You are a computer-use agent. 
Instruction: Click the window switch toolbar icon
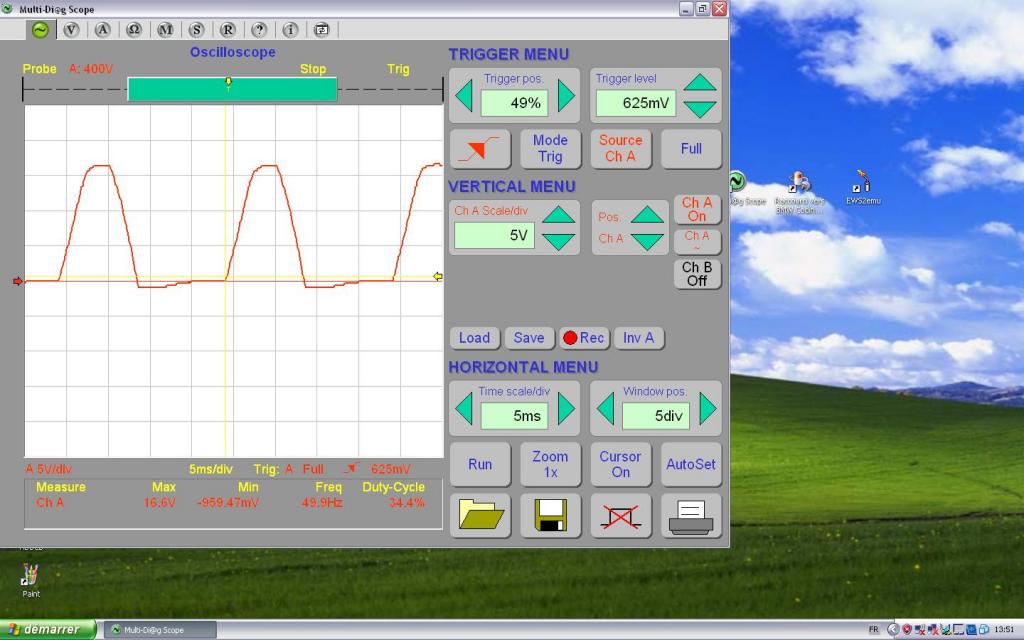click(x=322, y=29)
